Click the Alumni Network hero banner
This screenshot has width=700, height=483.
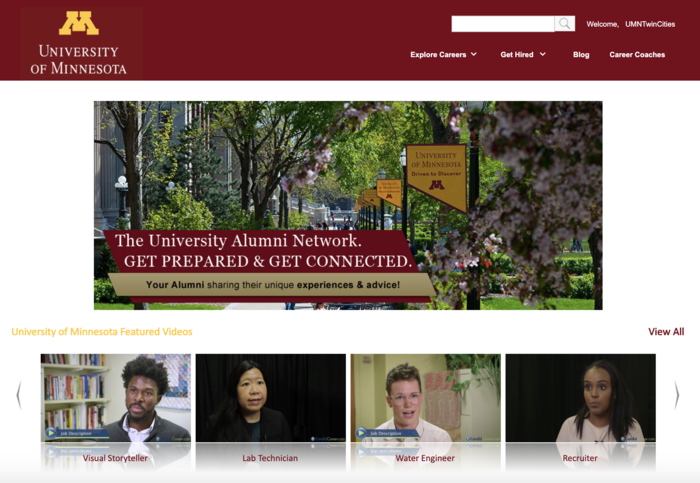tap(348, 205)
